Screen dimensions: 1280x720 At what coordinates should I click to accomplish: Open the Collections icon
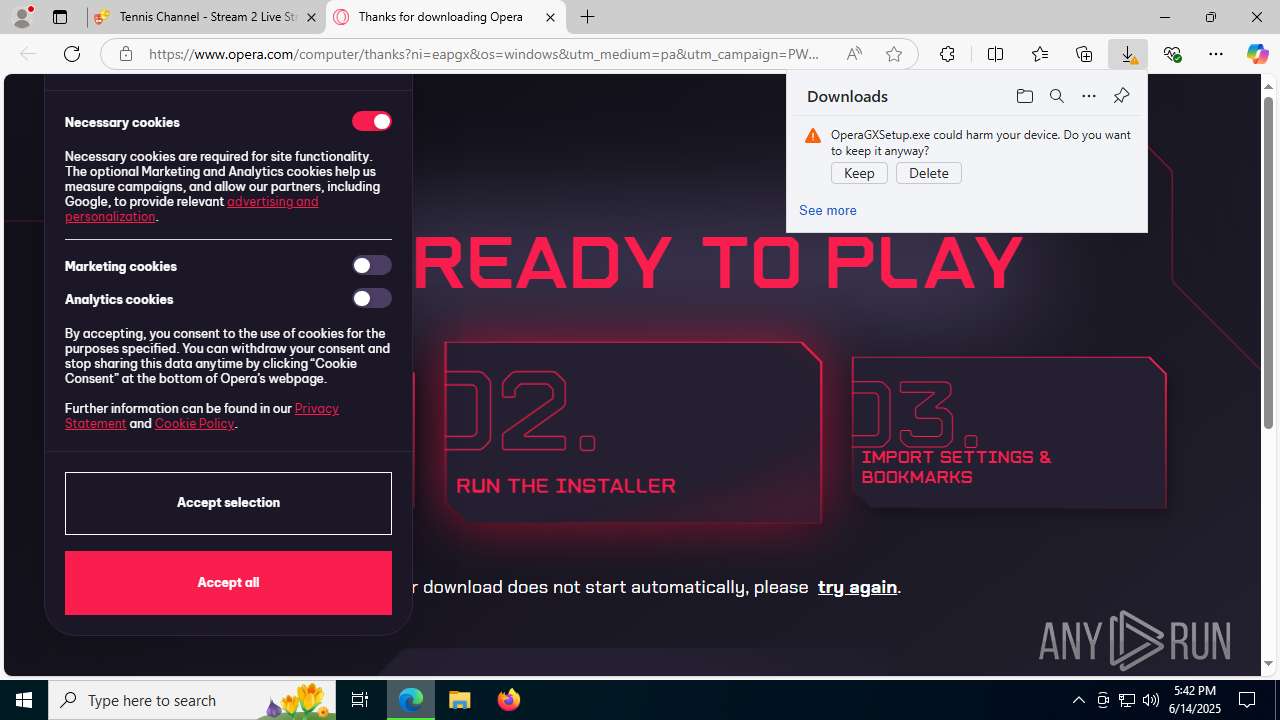(1084, 54)
